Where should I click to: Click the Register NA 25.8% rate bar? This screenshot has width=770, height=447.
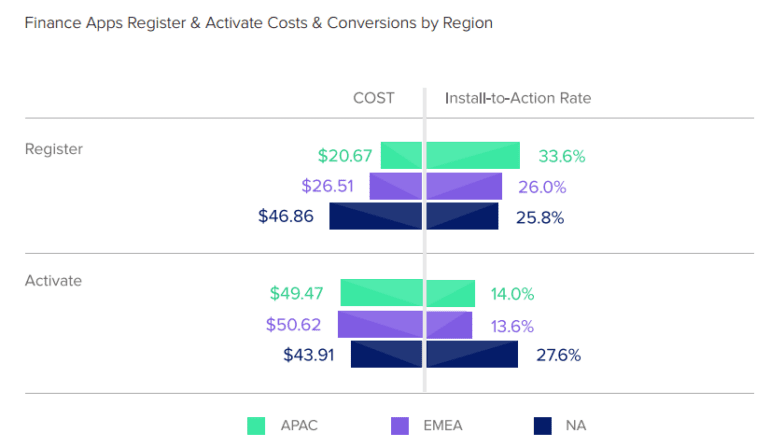coord(463,216)
